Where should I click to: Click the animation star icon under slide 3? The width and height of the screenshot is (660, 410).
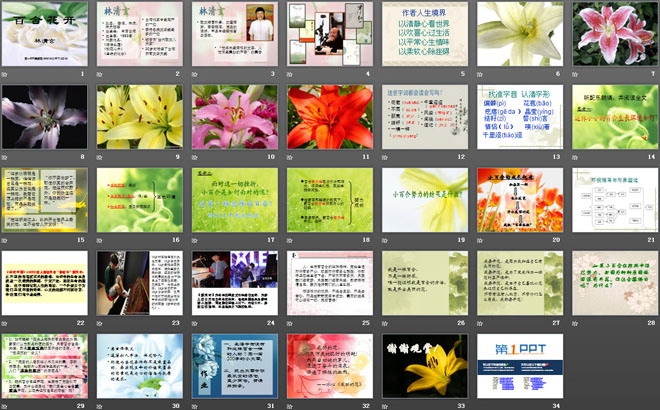pyautogui.click(x=195, y=75)
